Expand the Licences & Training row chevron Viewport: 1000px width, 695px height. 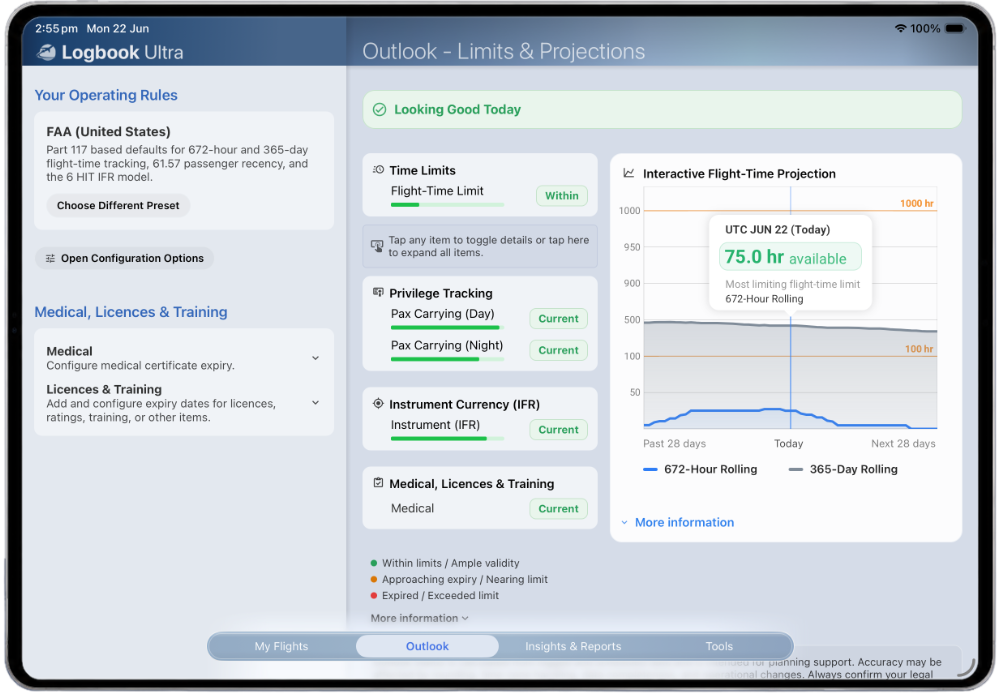pos(316,402)
